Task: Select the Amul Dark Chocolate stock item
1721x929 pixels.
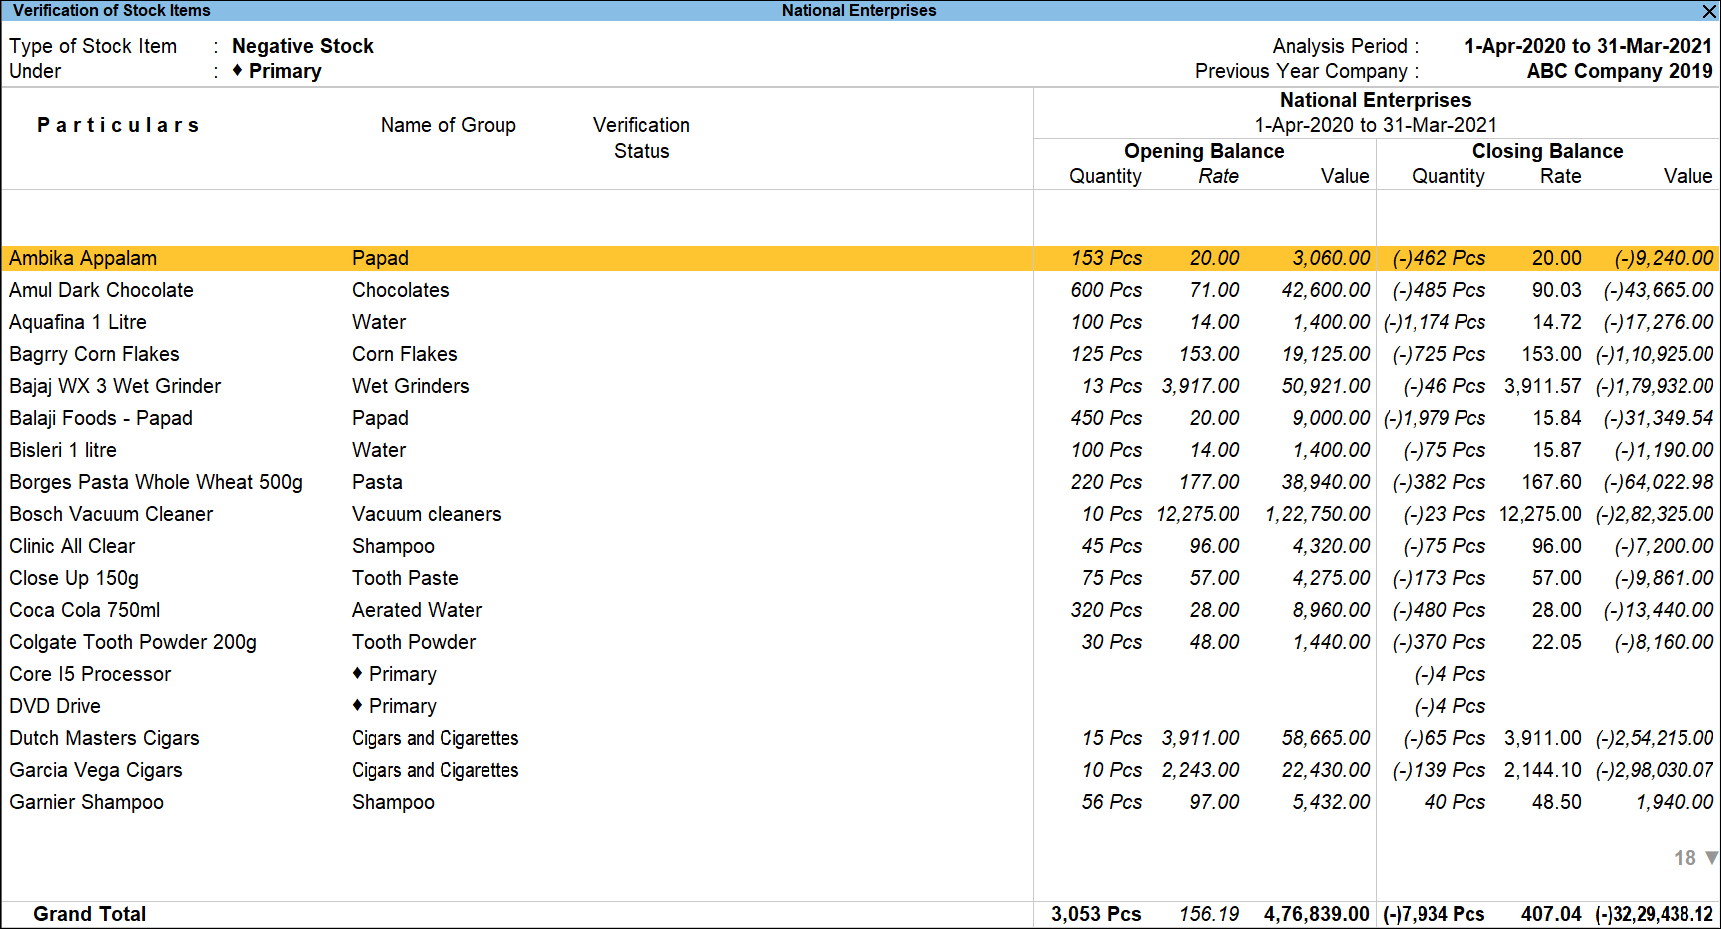Action: coord(101,290)
